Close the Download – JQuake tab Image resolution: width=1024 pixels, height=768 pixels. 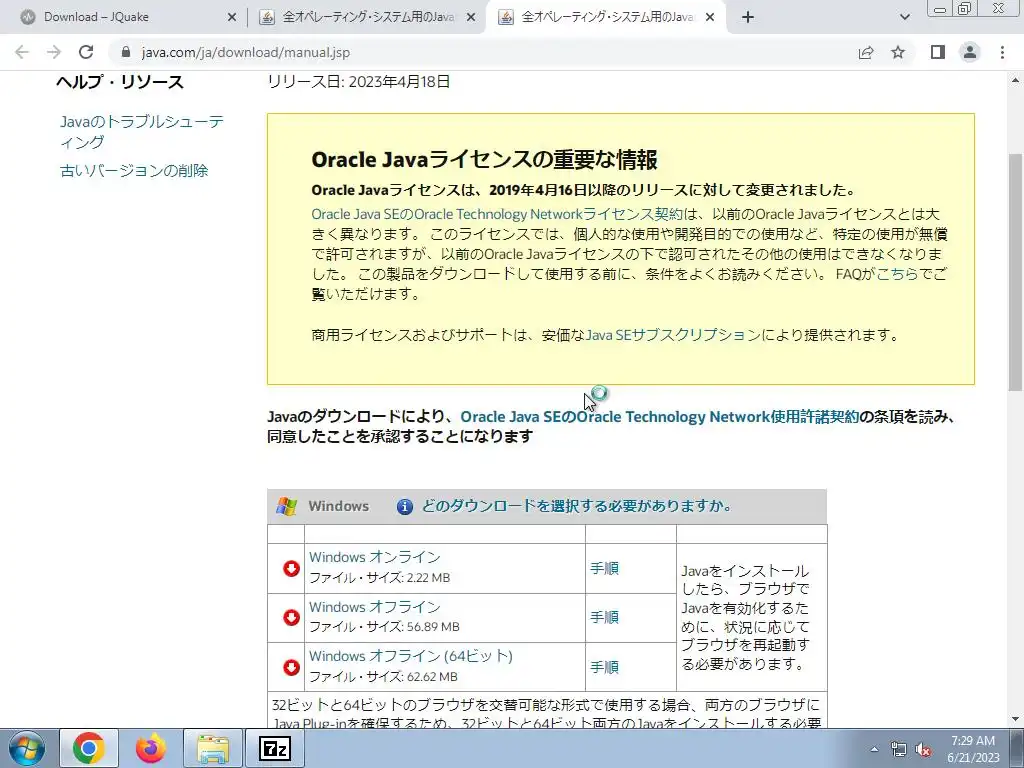point(231,18)
